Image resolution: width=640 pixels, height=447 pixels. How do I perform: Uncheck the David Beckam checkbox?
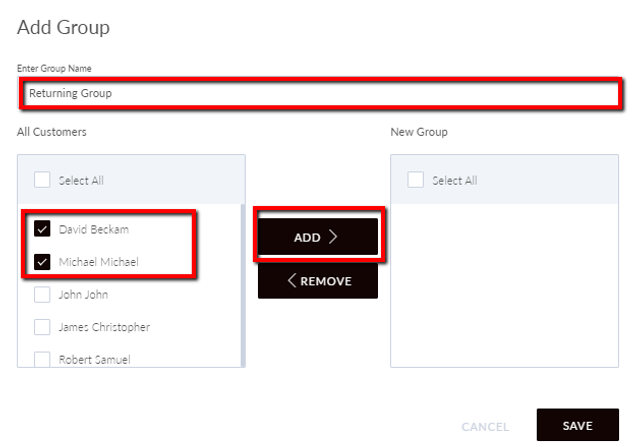42,229
